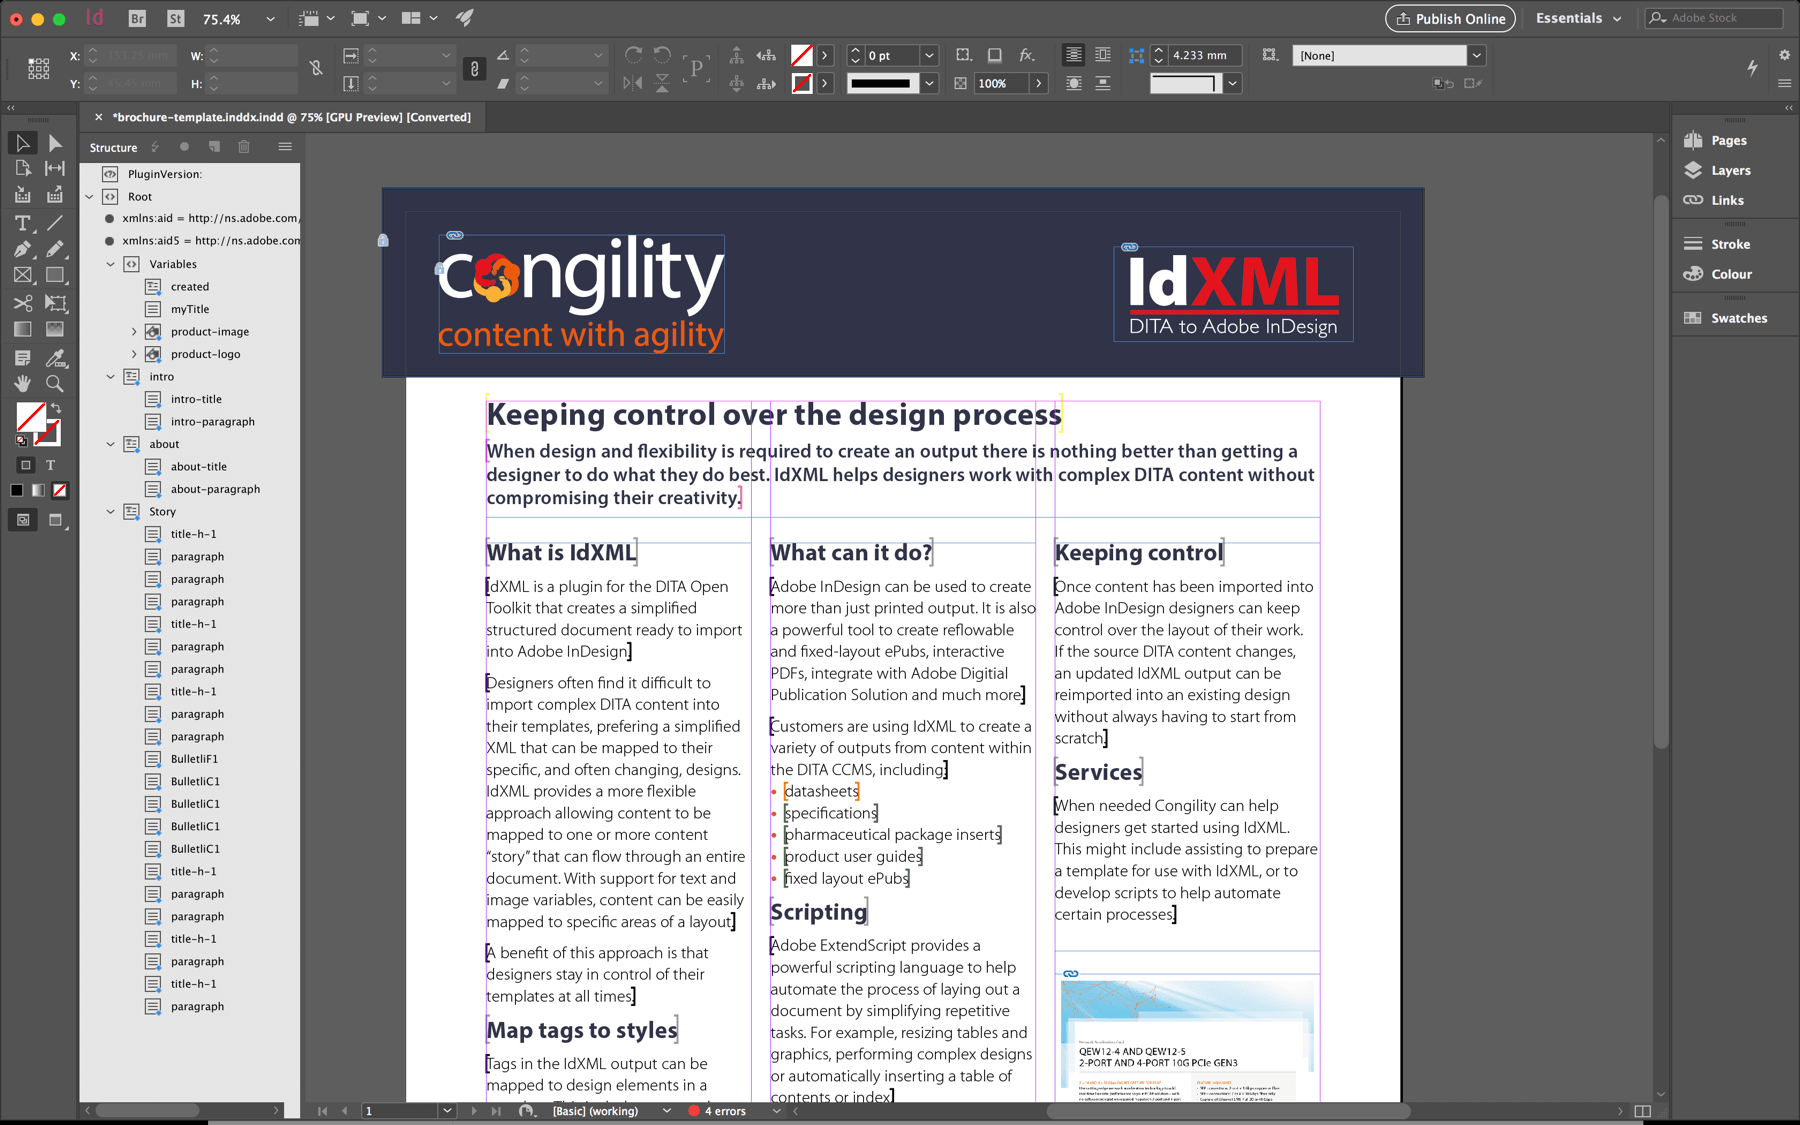Click the page number field

400,1111
